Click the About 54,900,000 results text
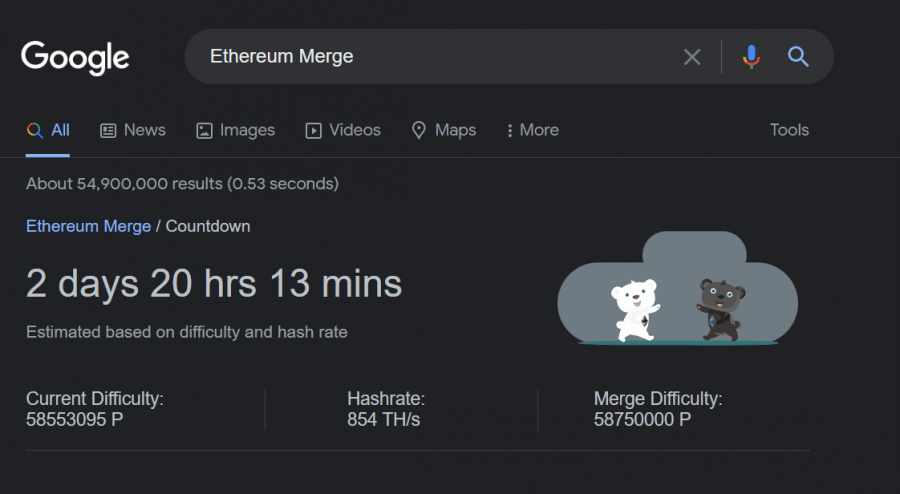Screen dimensions: 900x494 pyautogui.click(x=183, y=184)
